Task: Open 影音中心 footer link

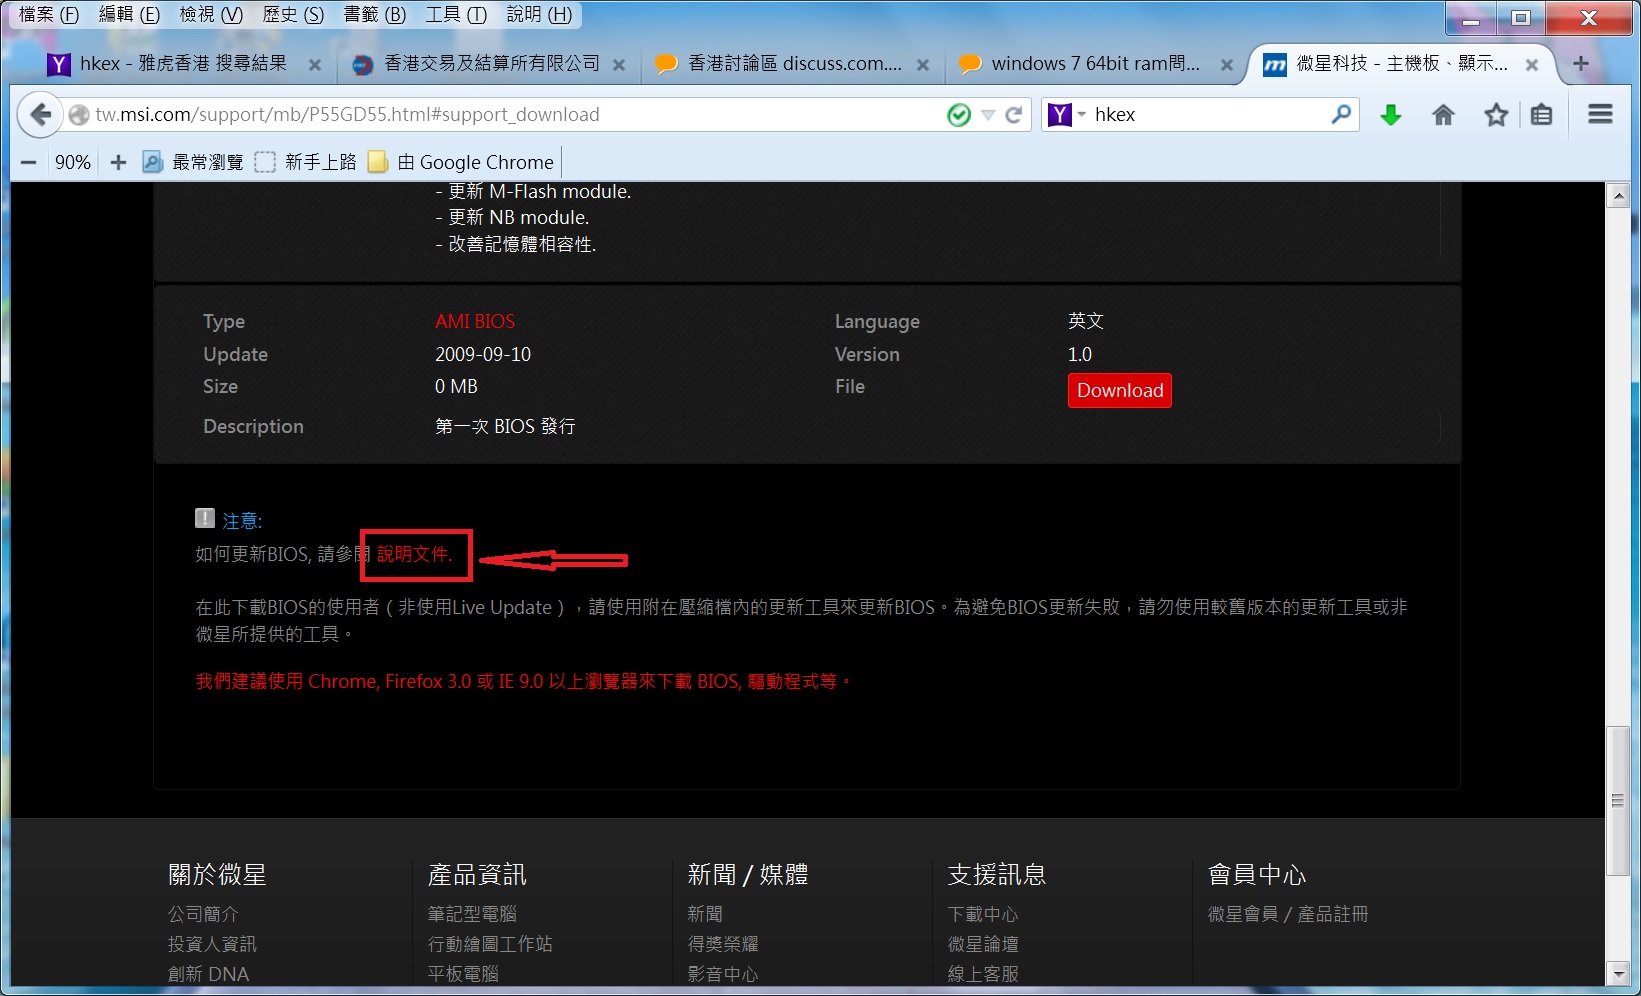Action: pyautogui.click(x=723, y=974)
